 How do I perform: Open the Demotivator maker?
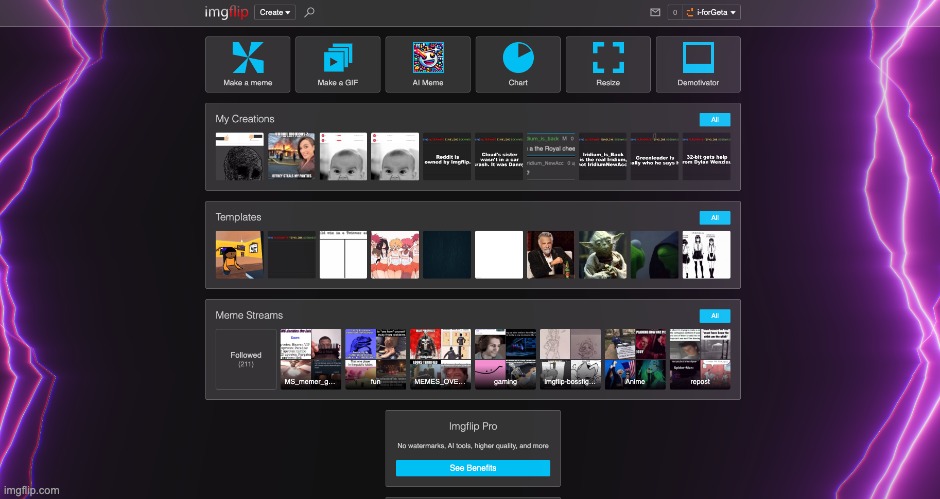[698, 64]
